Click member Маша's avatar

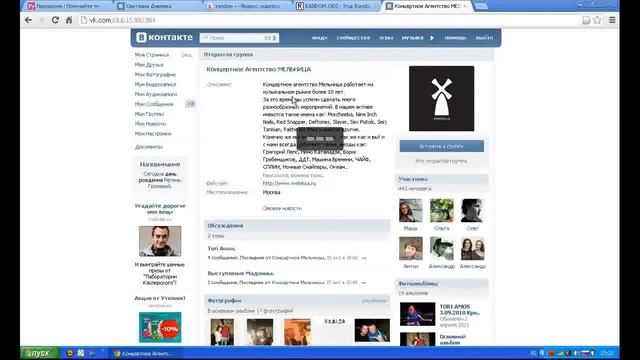click(x=411, y=211)
